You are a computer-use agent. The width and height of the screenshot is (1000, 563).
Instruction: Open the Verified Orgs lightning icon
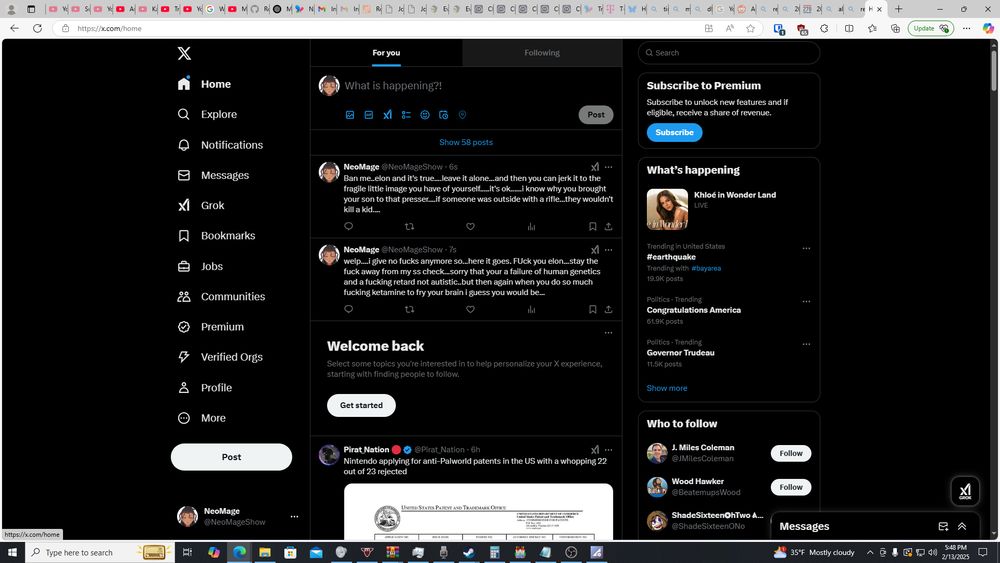[184, 357]
